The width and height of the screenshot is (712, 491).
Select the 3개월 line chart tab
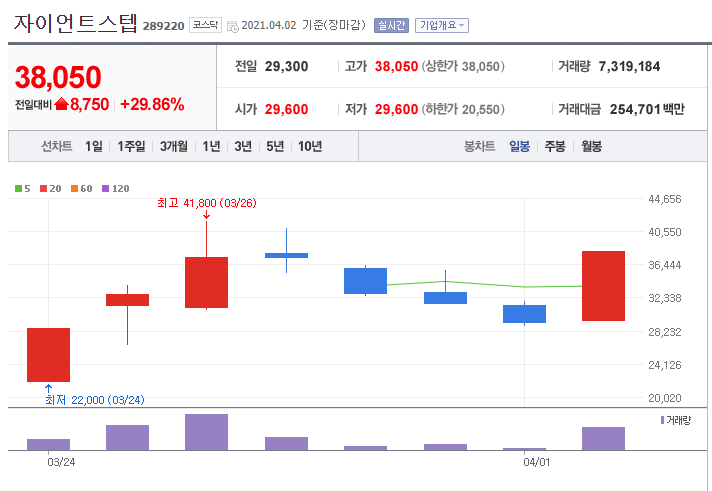(173, 146)
